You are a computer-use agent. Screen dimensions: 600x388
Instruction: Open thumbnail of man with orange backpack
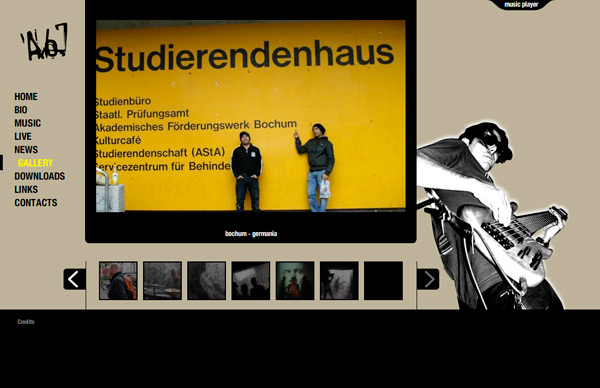[118, 280]
